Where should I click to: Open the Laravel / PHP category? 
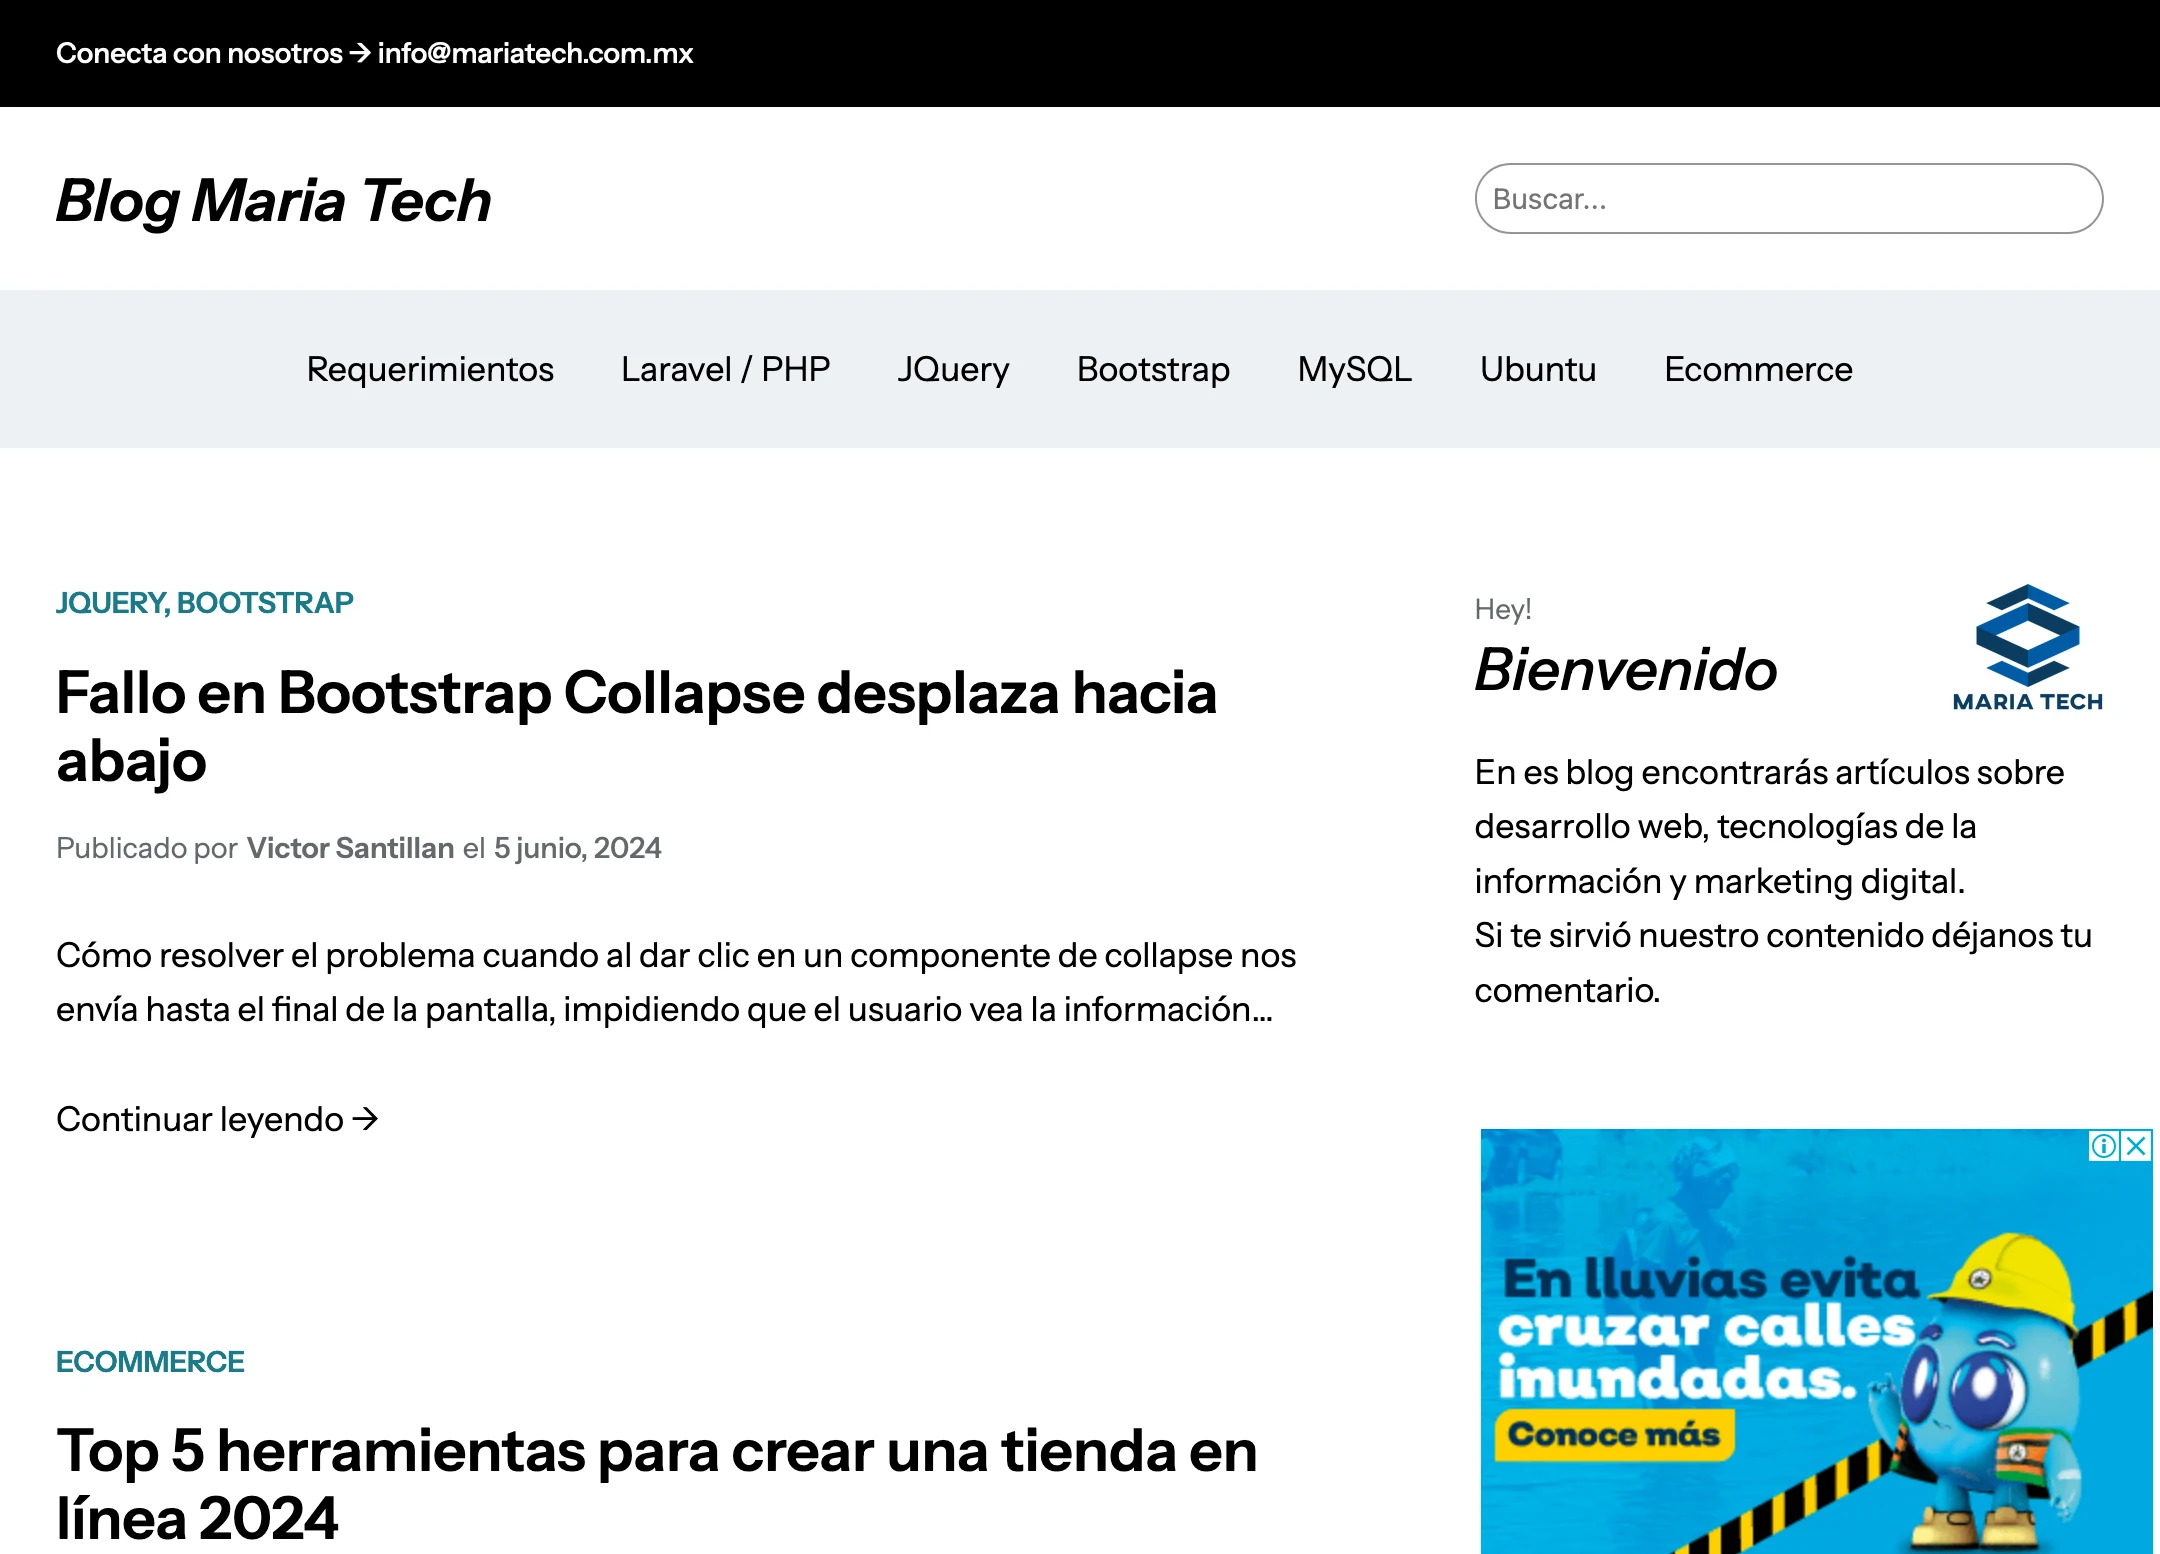pyautogui.click(x=725, y=369)
